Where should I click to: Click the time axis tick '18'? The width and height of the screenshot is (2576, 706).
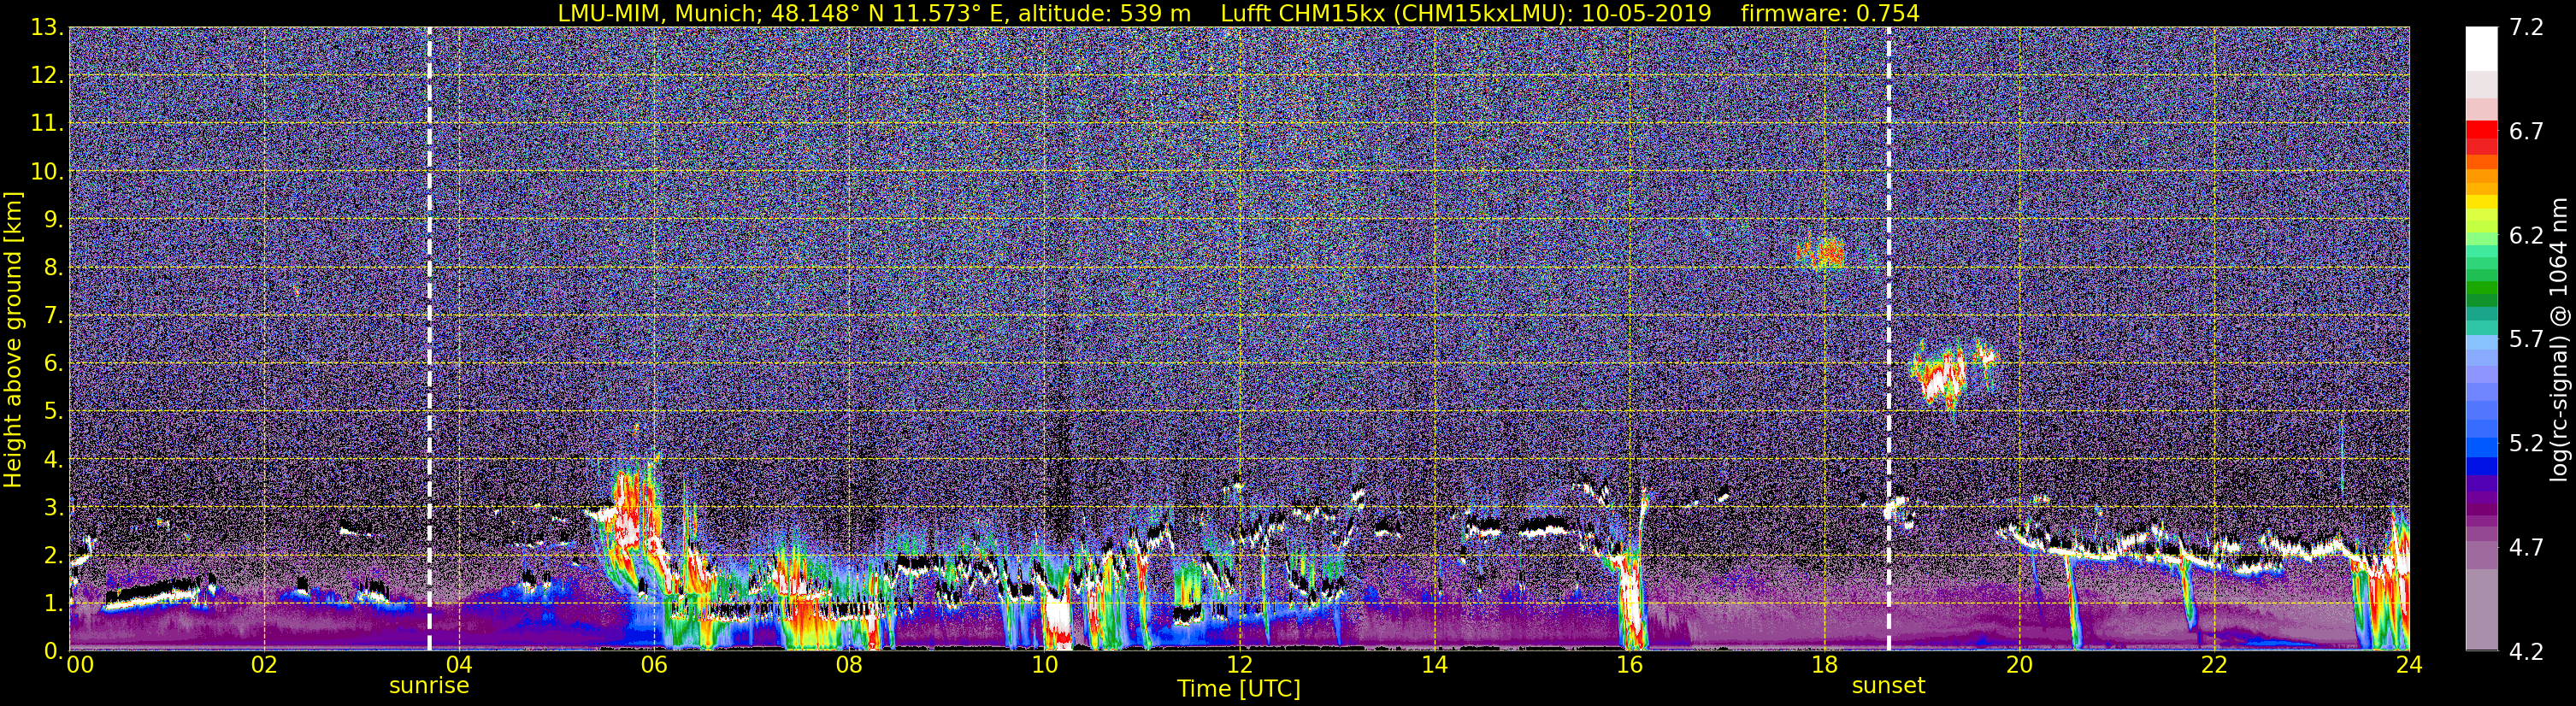1824,665
